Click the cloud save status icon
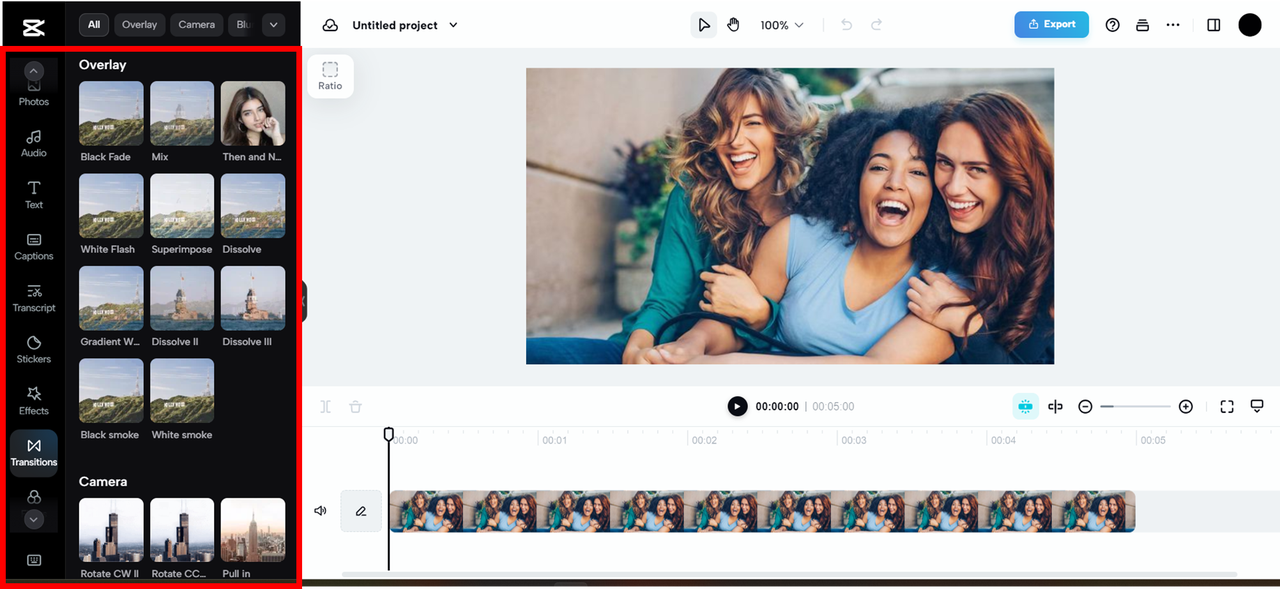The width and height of the screenshot is (1280, 589). [330, 25]
